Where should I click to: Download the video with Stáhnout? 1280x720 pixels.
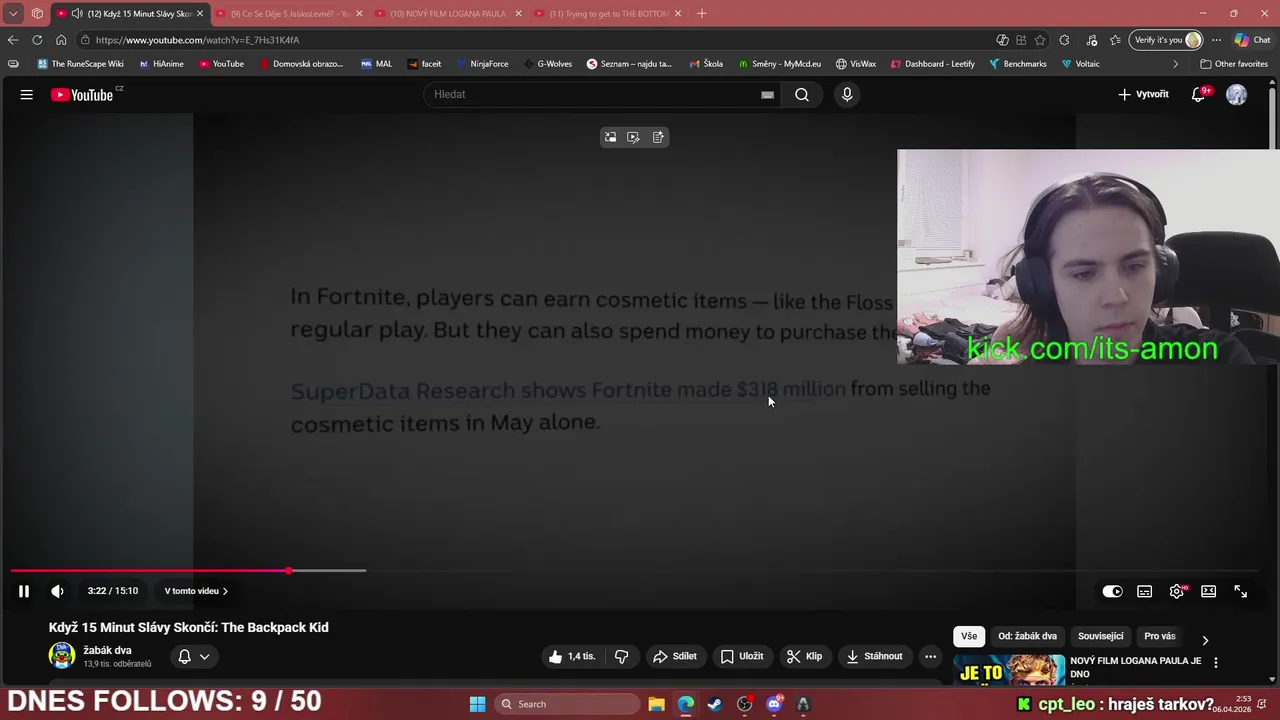(875, 656)
